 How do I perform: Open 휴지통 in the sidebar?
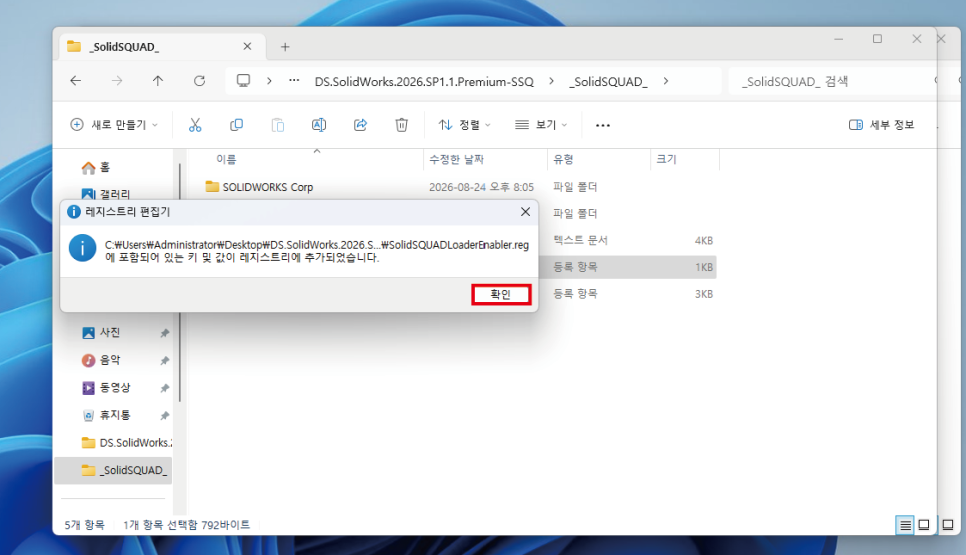coord(107,415)
